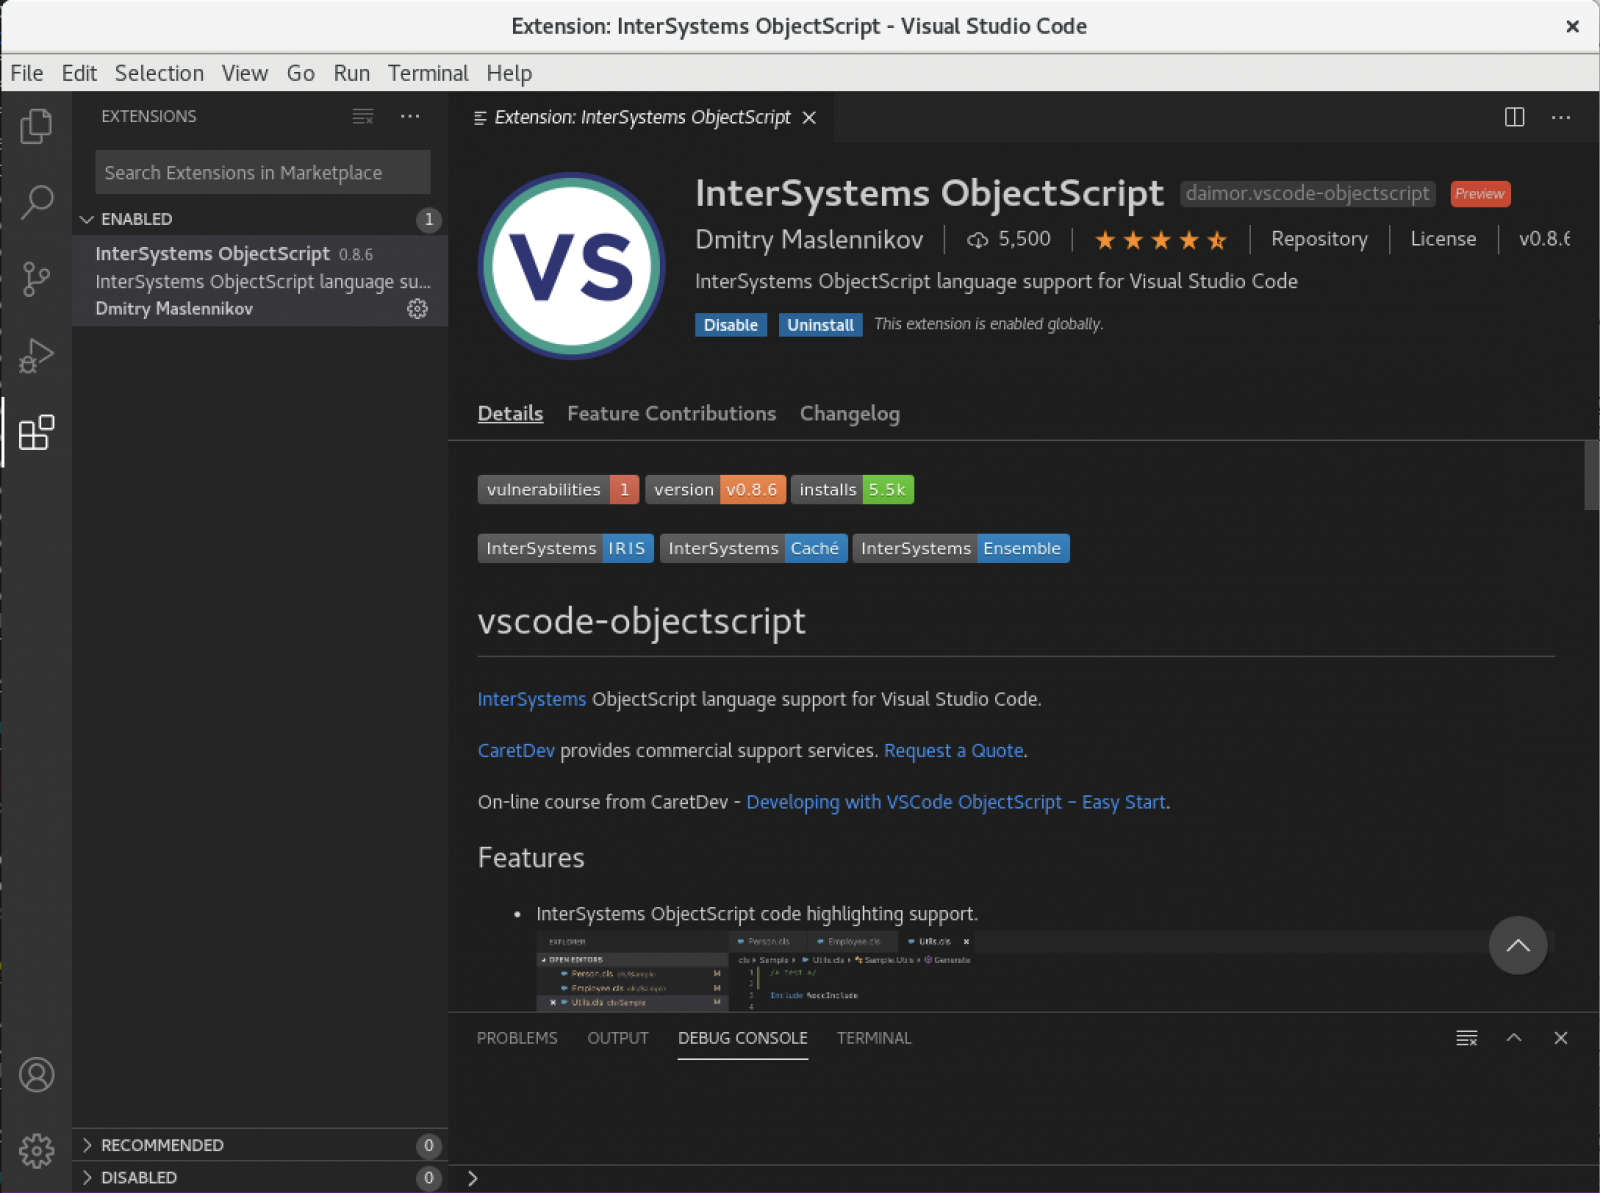1600x1193 pixels.
Task: Maximize the bottom panel size
Action: pos(1514,1038)
